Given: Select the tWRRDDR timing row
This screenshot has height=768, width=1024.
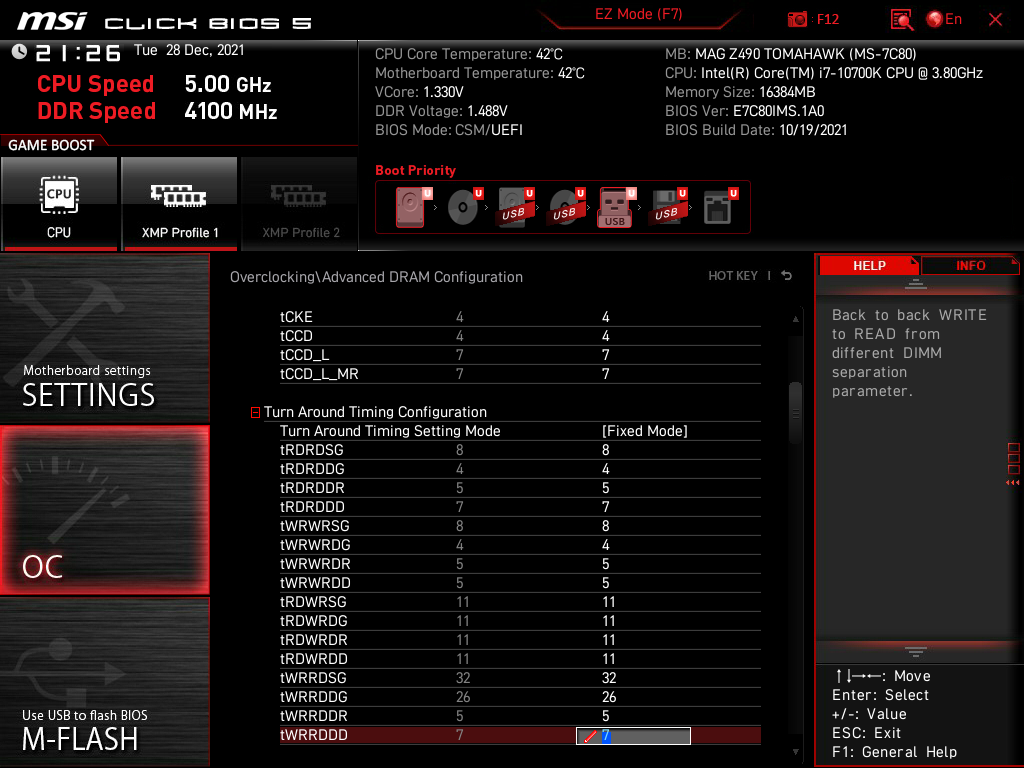Looking at the screenshot, I should (x=520, y=716).
